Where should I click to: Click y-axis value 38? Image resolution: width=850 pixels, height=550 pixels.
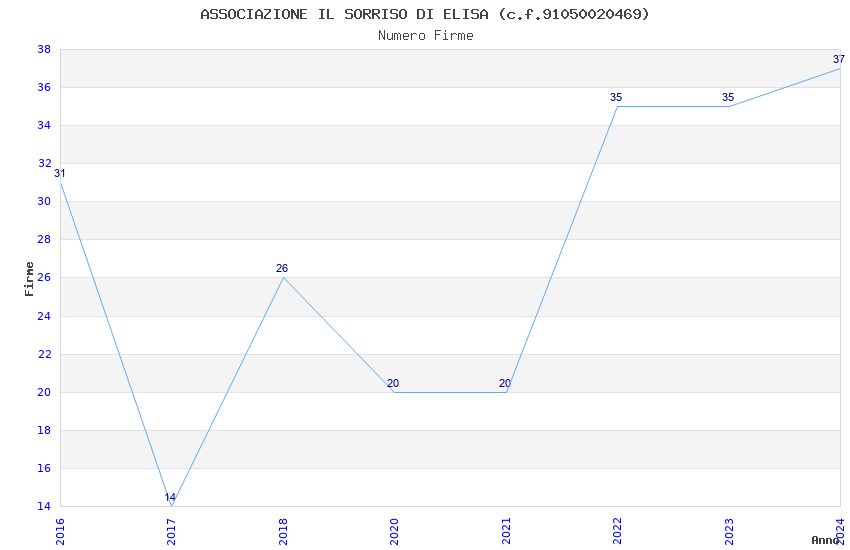click(x=44, y=49)
